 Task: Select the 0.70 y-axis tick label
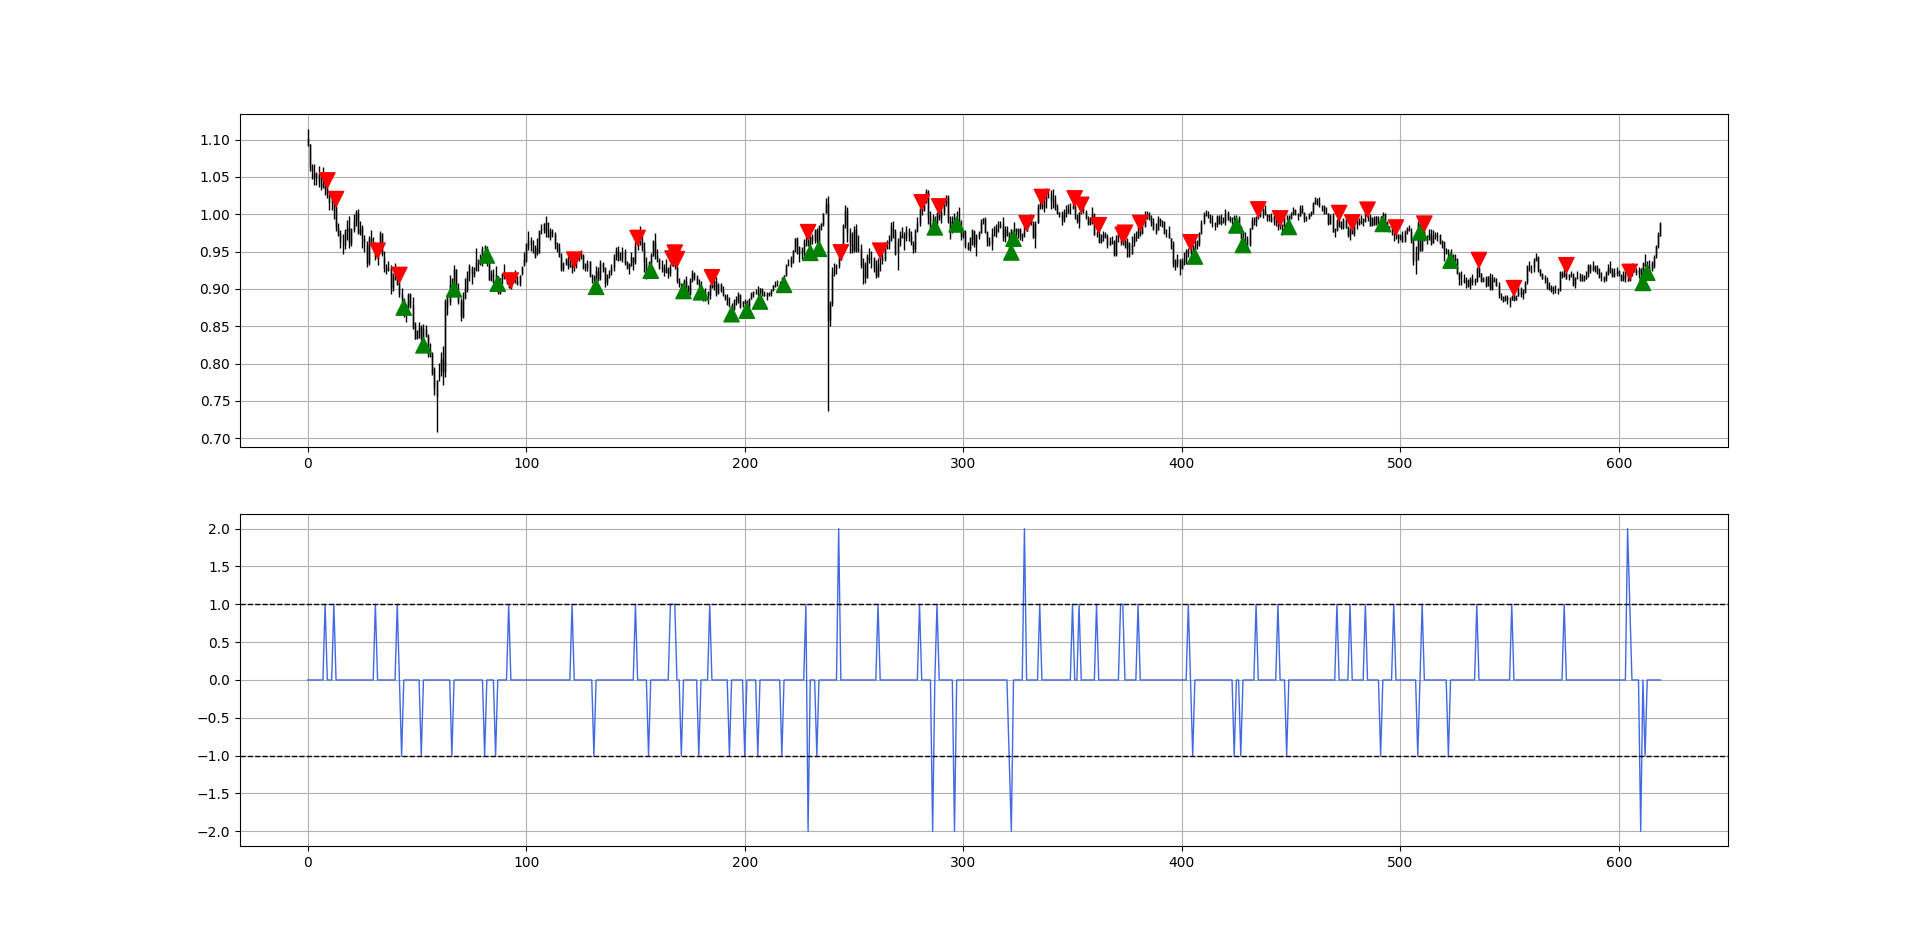(x=214, y=439)
